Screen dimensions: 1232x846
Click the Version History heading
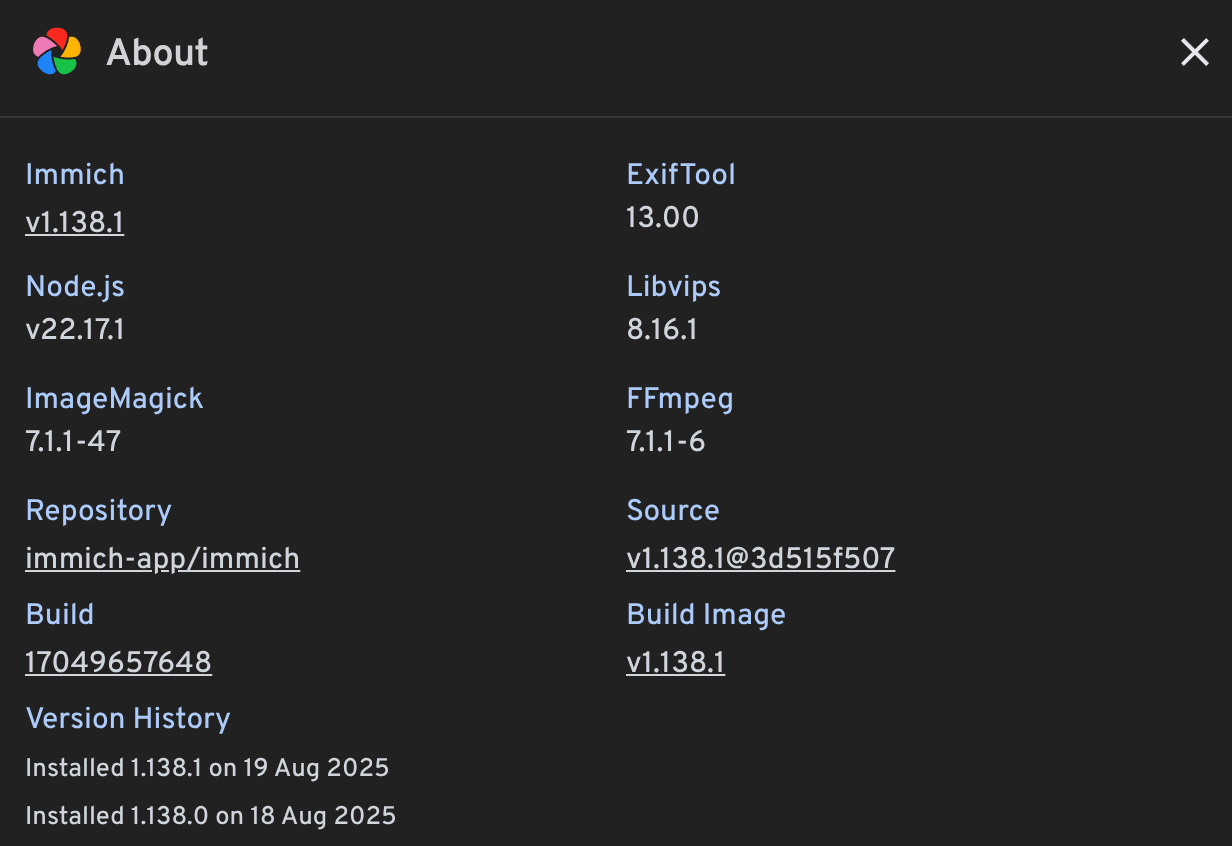[x=128, y=718]
